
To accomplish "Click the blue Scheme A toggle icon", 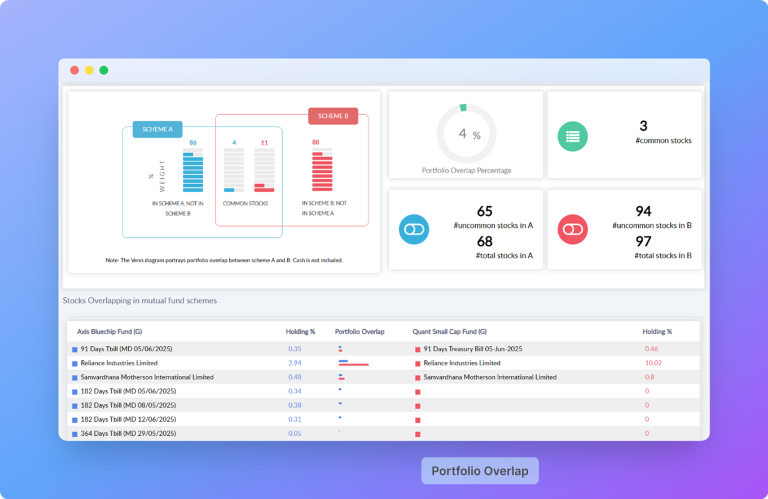I will (414, 229).
